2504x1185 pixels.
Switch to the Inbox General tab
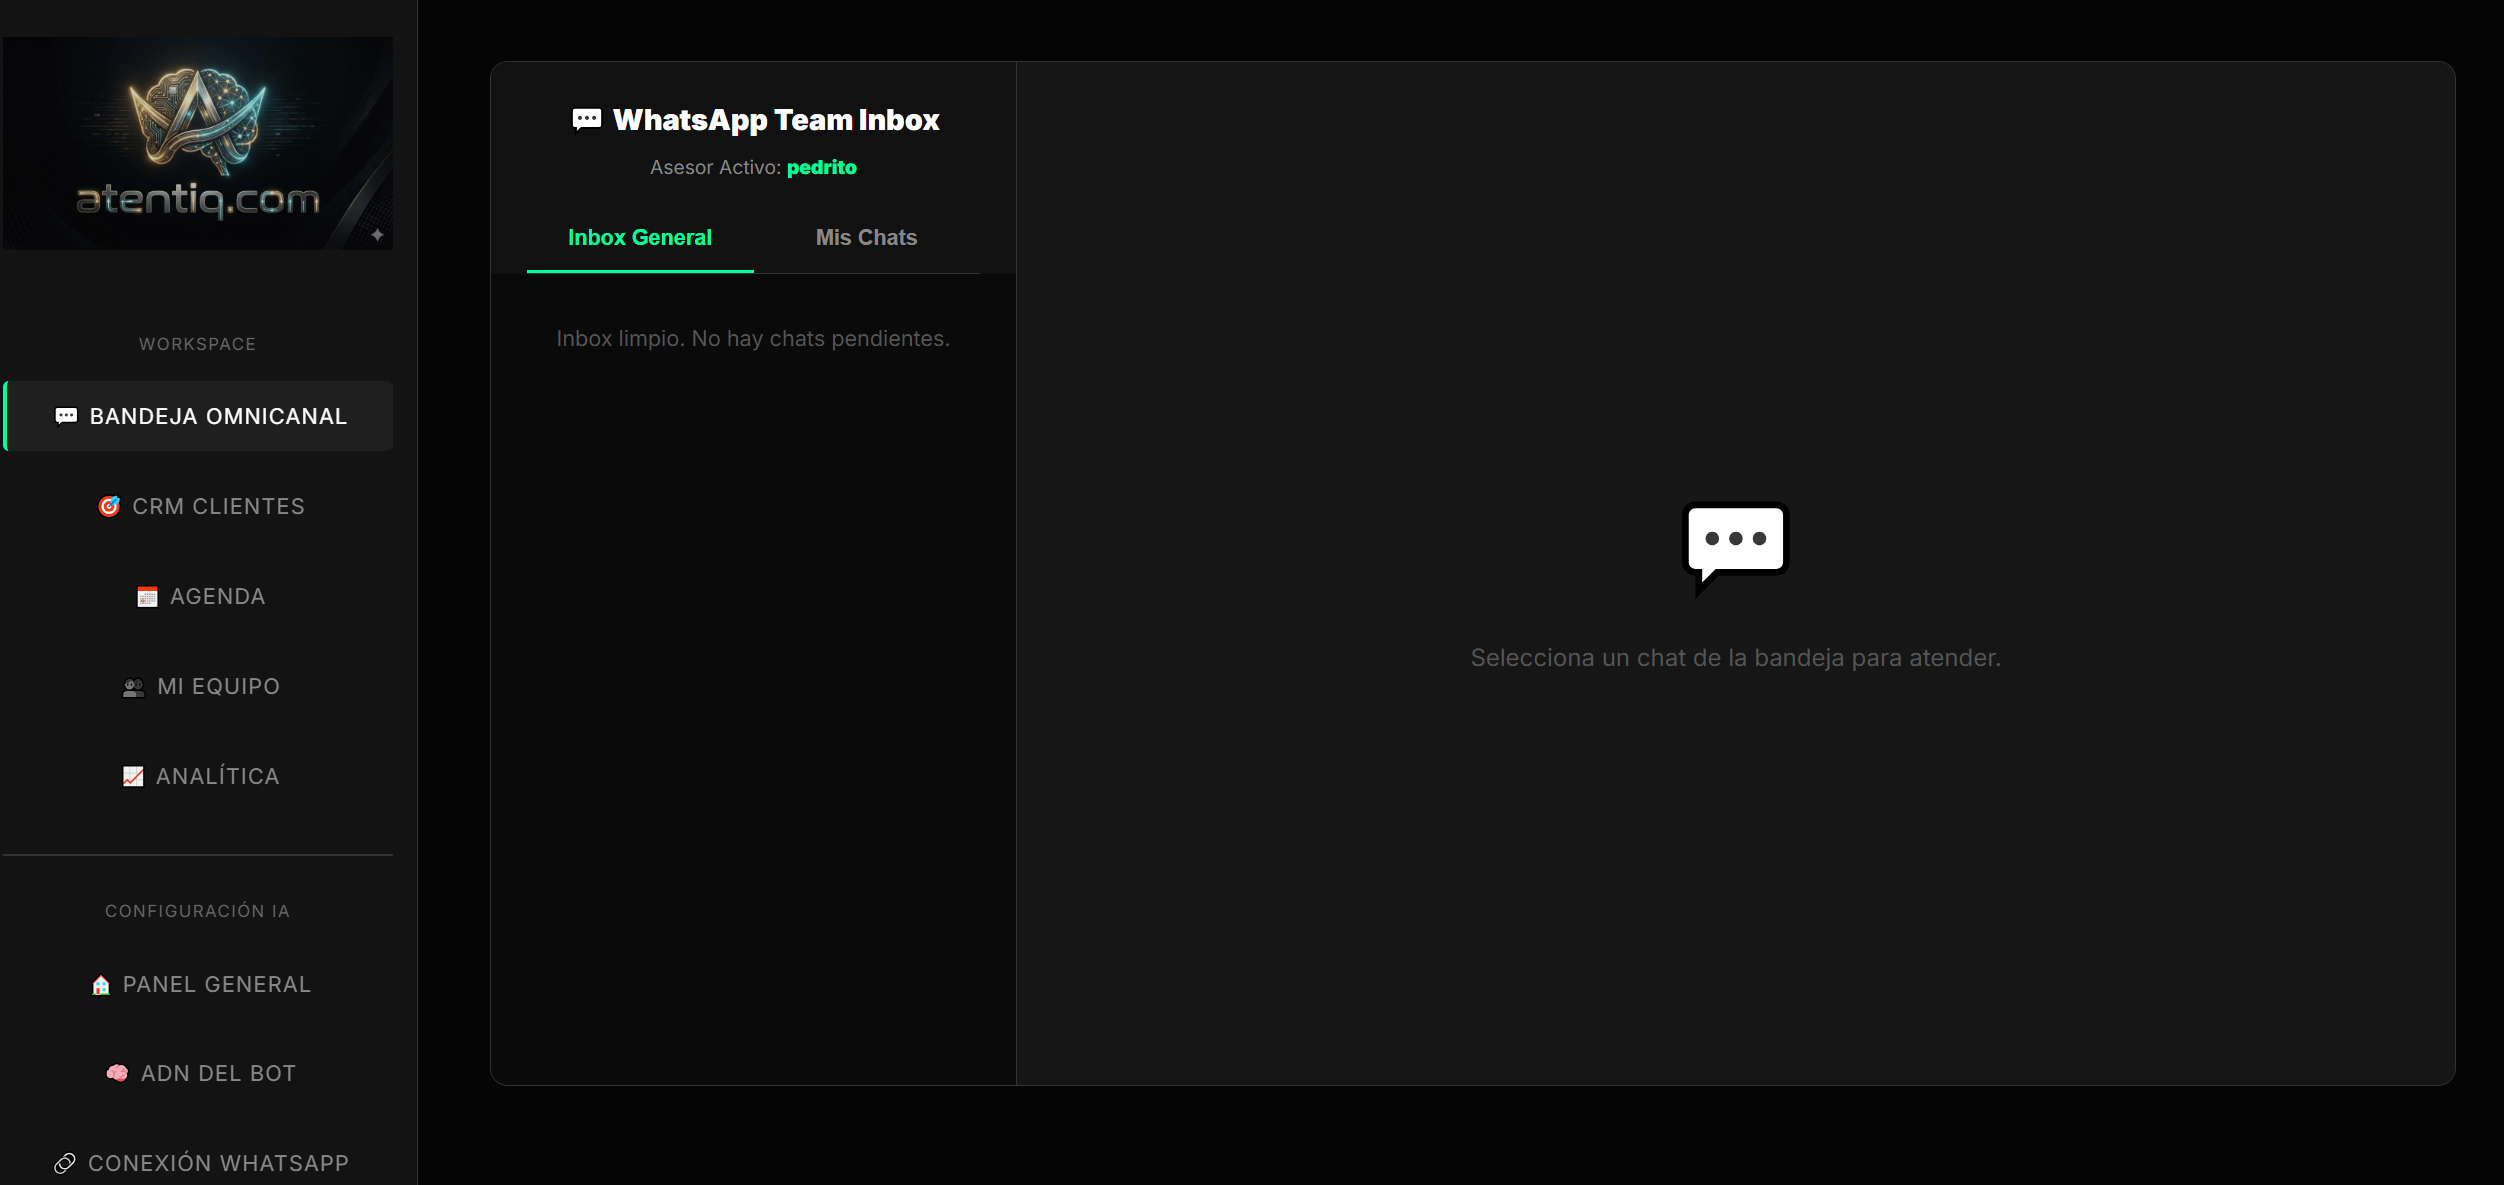pos(640,238)
